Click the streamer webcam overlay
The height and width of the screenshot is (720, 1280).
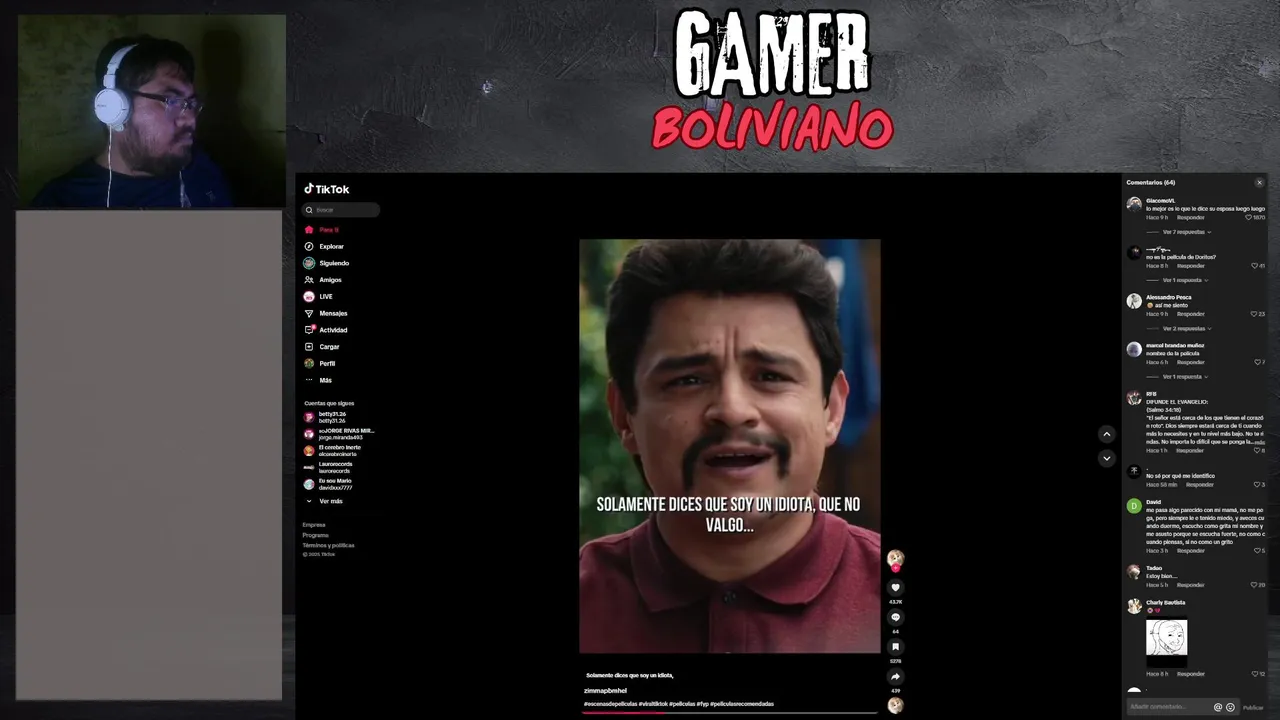pyautogui.click(x=151, y=111)
